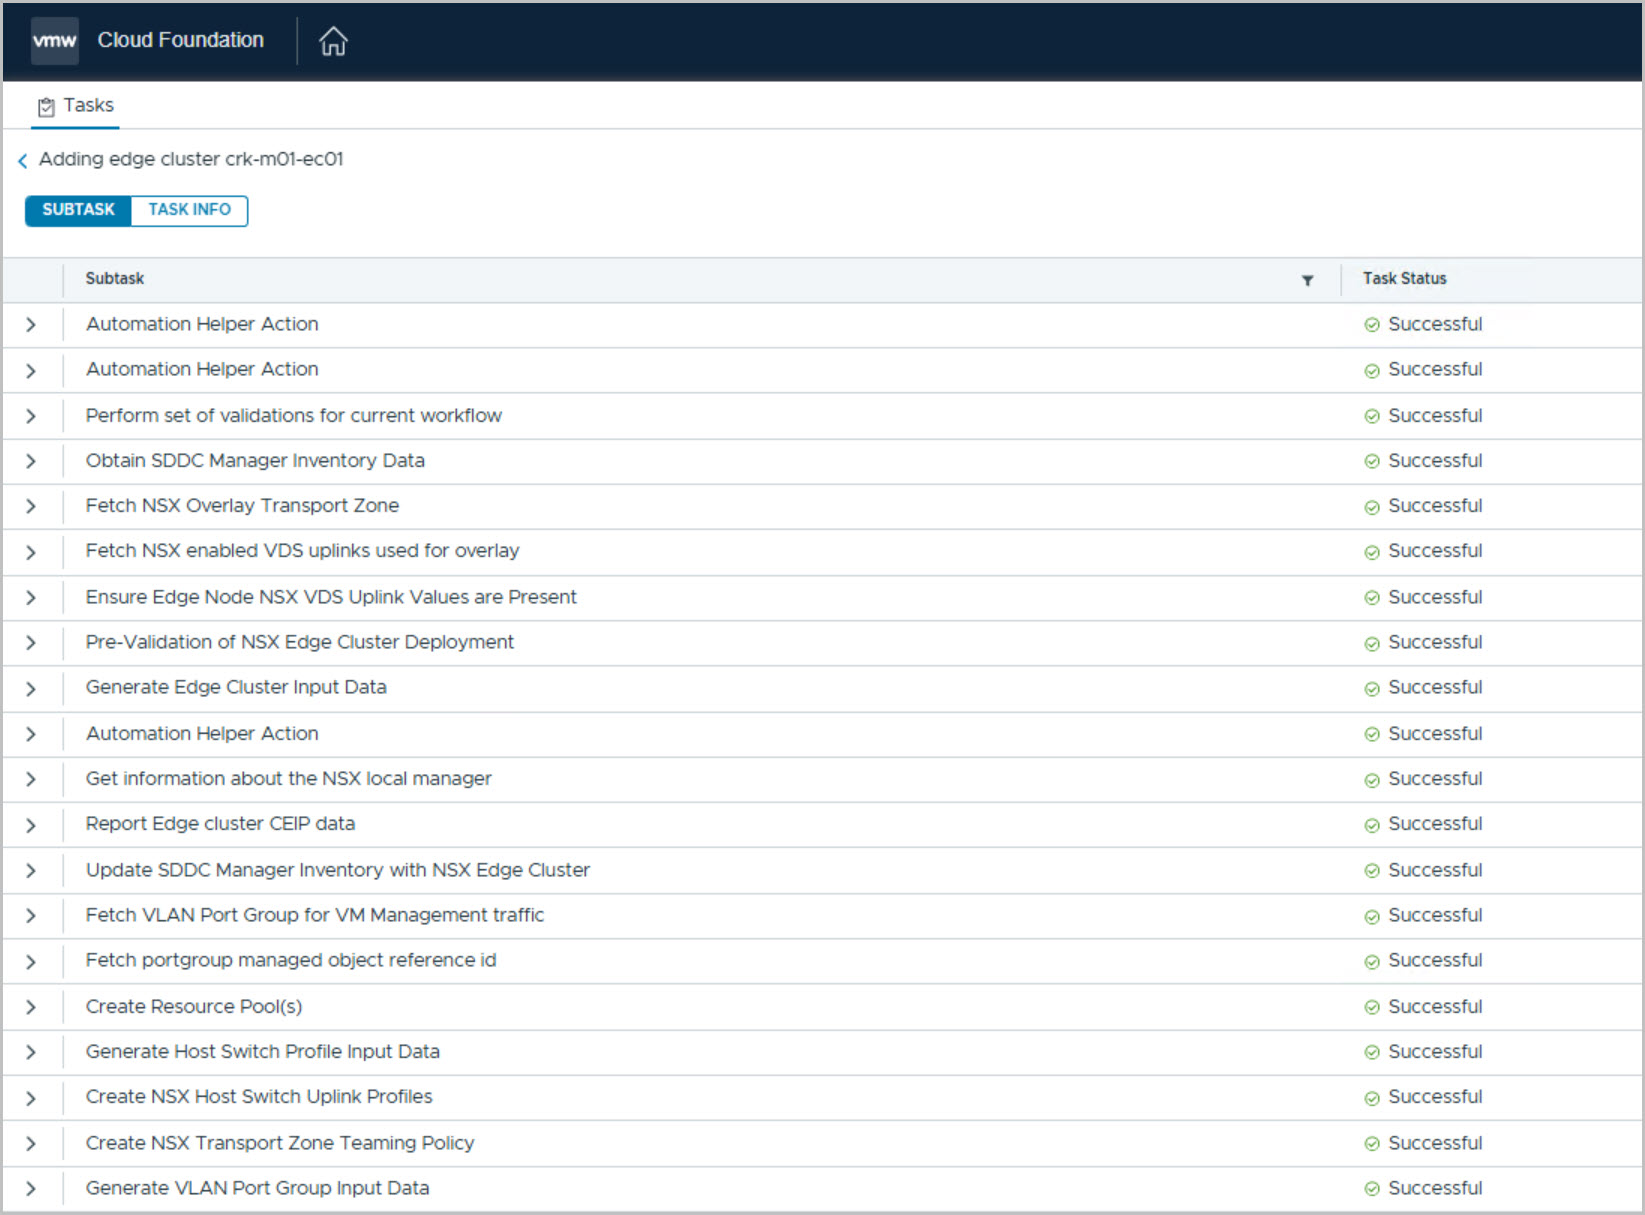Click the Cloud Foundation title
The image size is (1645, 1215).
tap(181, 40)
